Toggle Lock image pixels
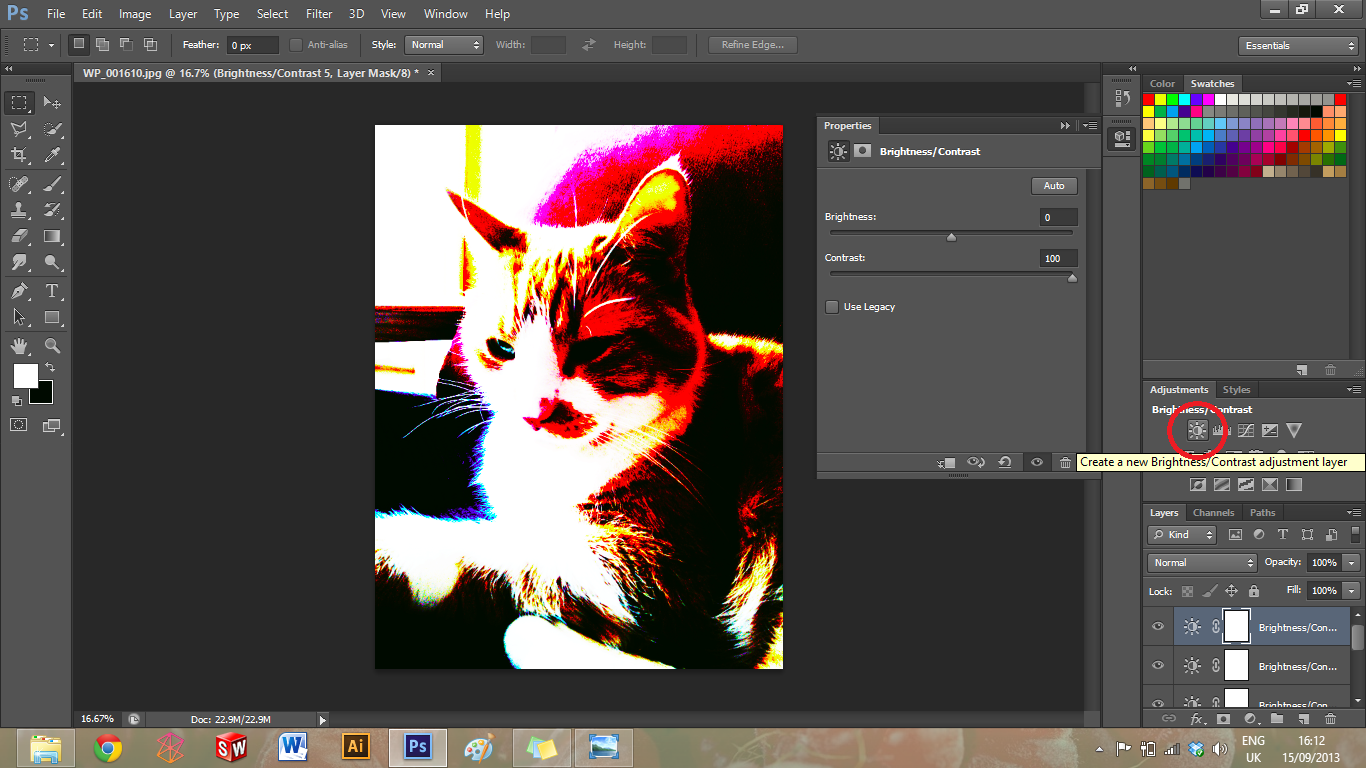 tap(1210, 591)
